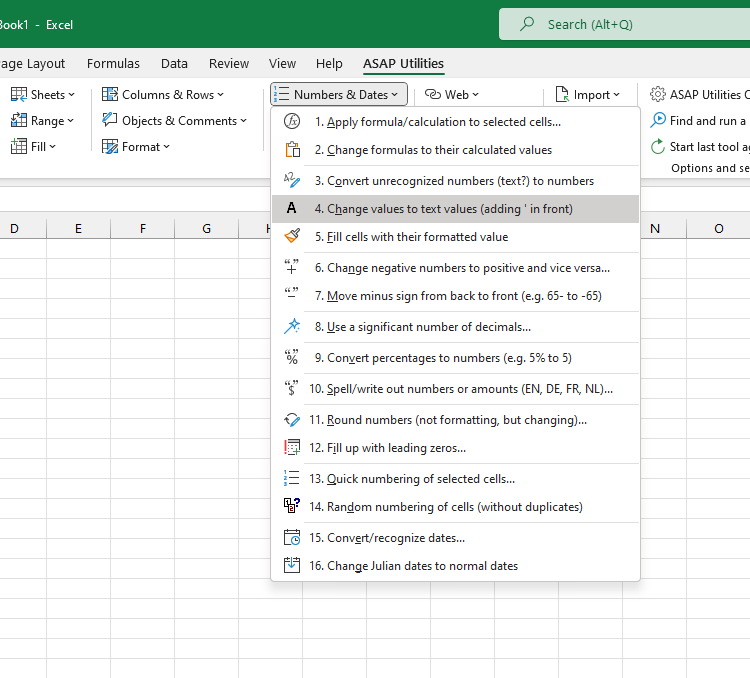Click the icon beside Convert unrecognized numbers

tap(292, 180)
